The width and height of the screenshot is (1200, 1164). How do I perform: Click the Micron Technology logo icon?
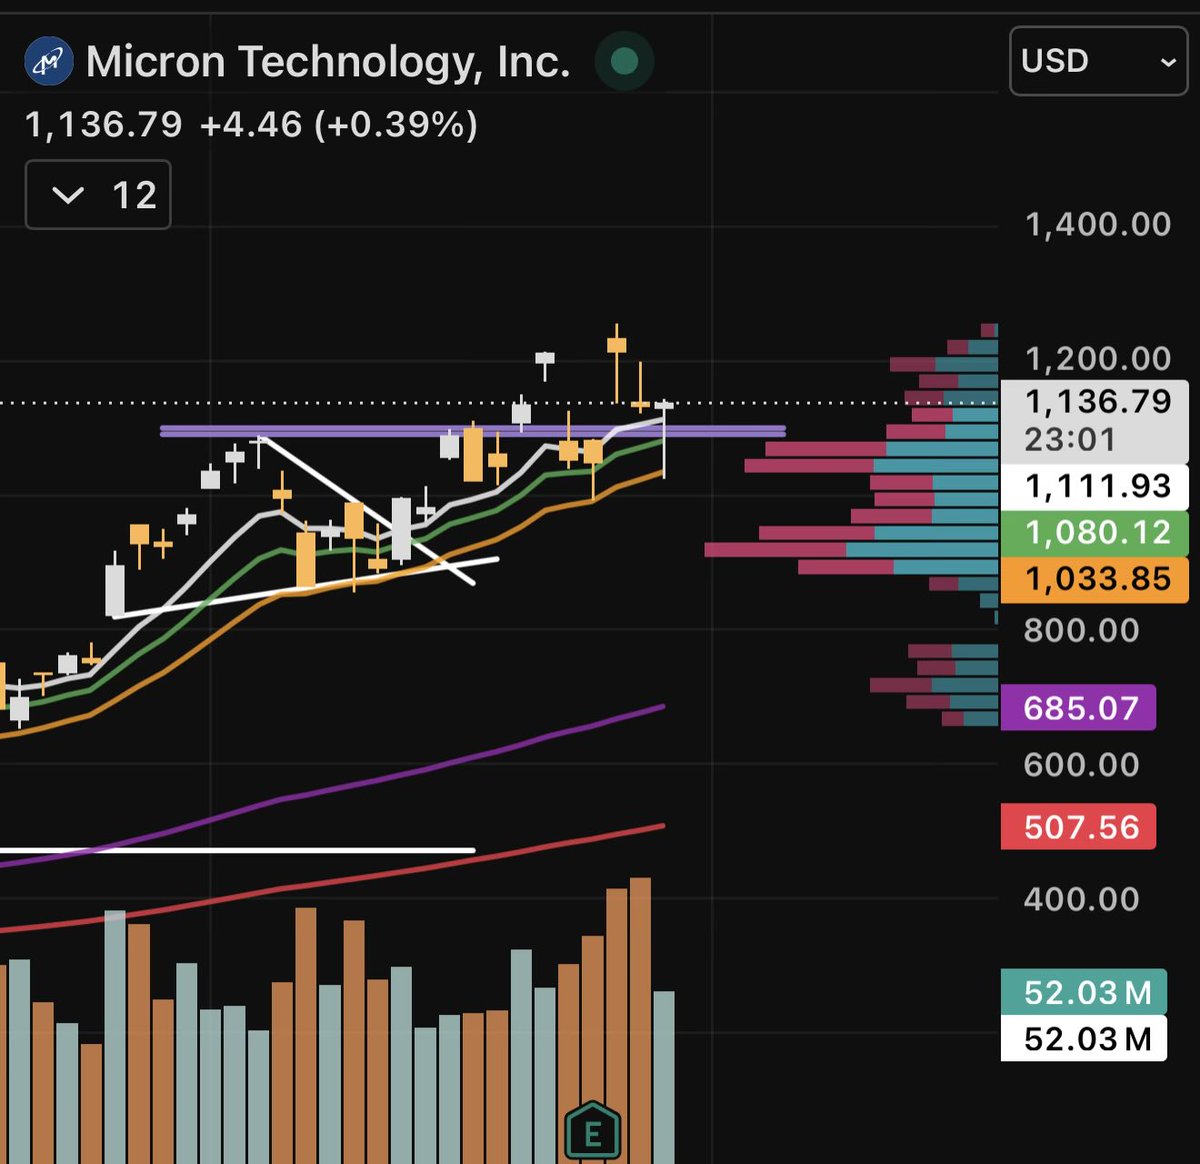48,62
